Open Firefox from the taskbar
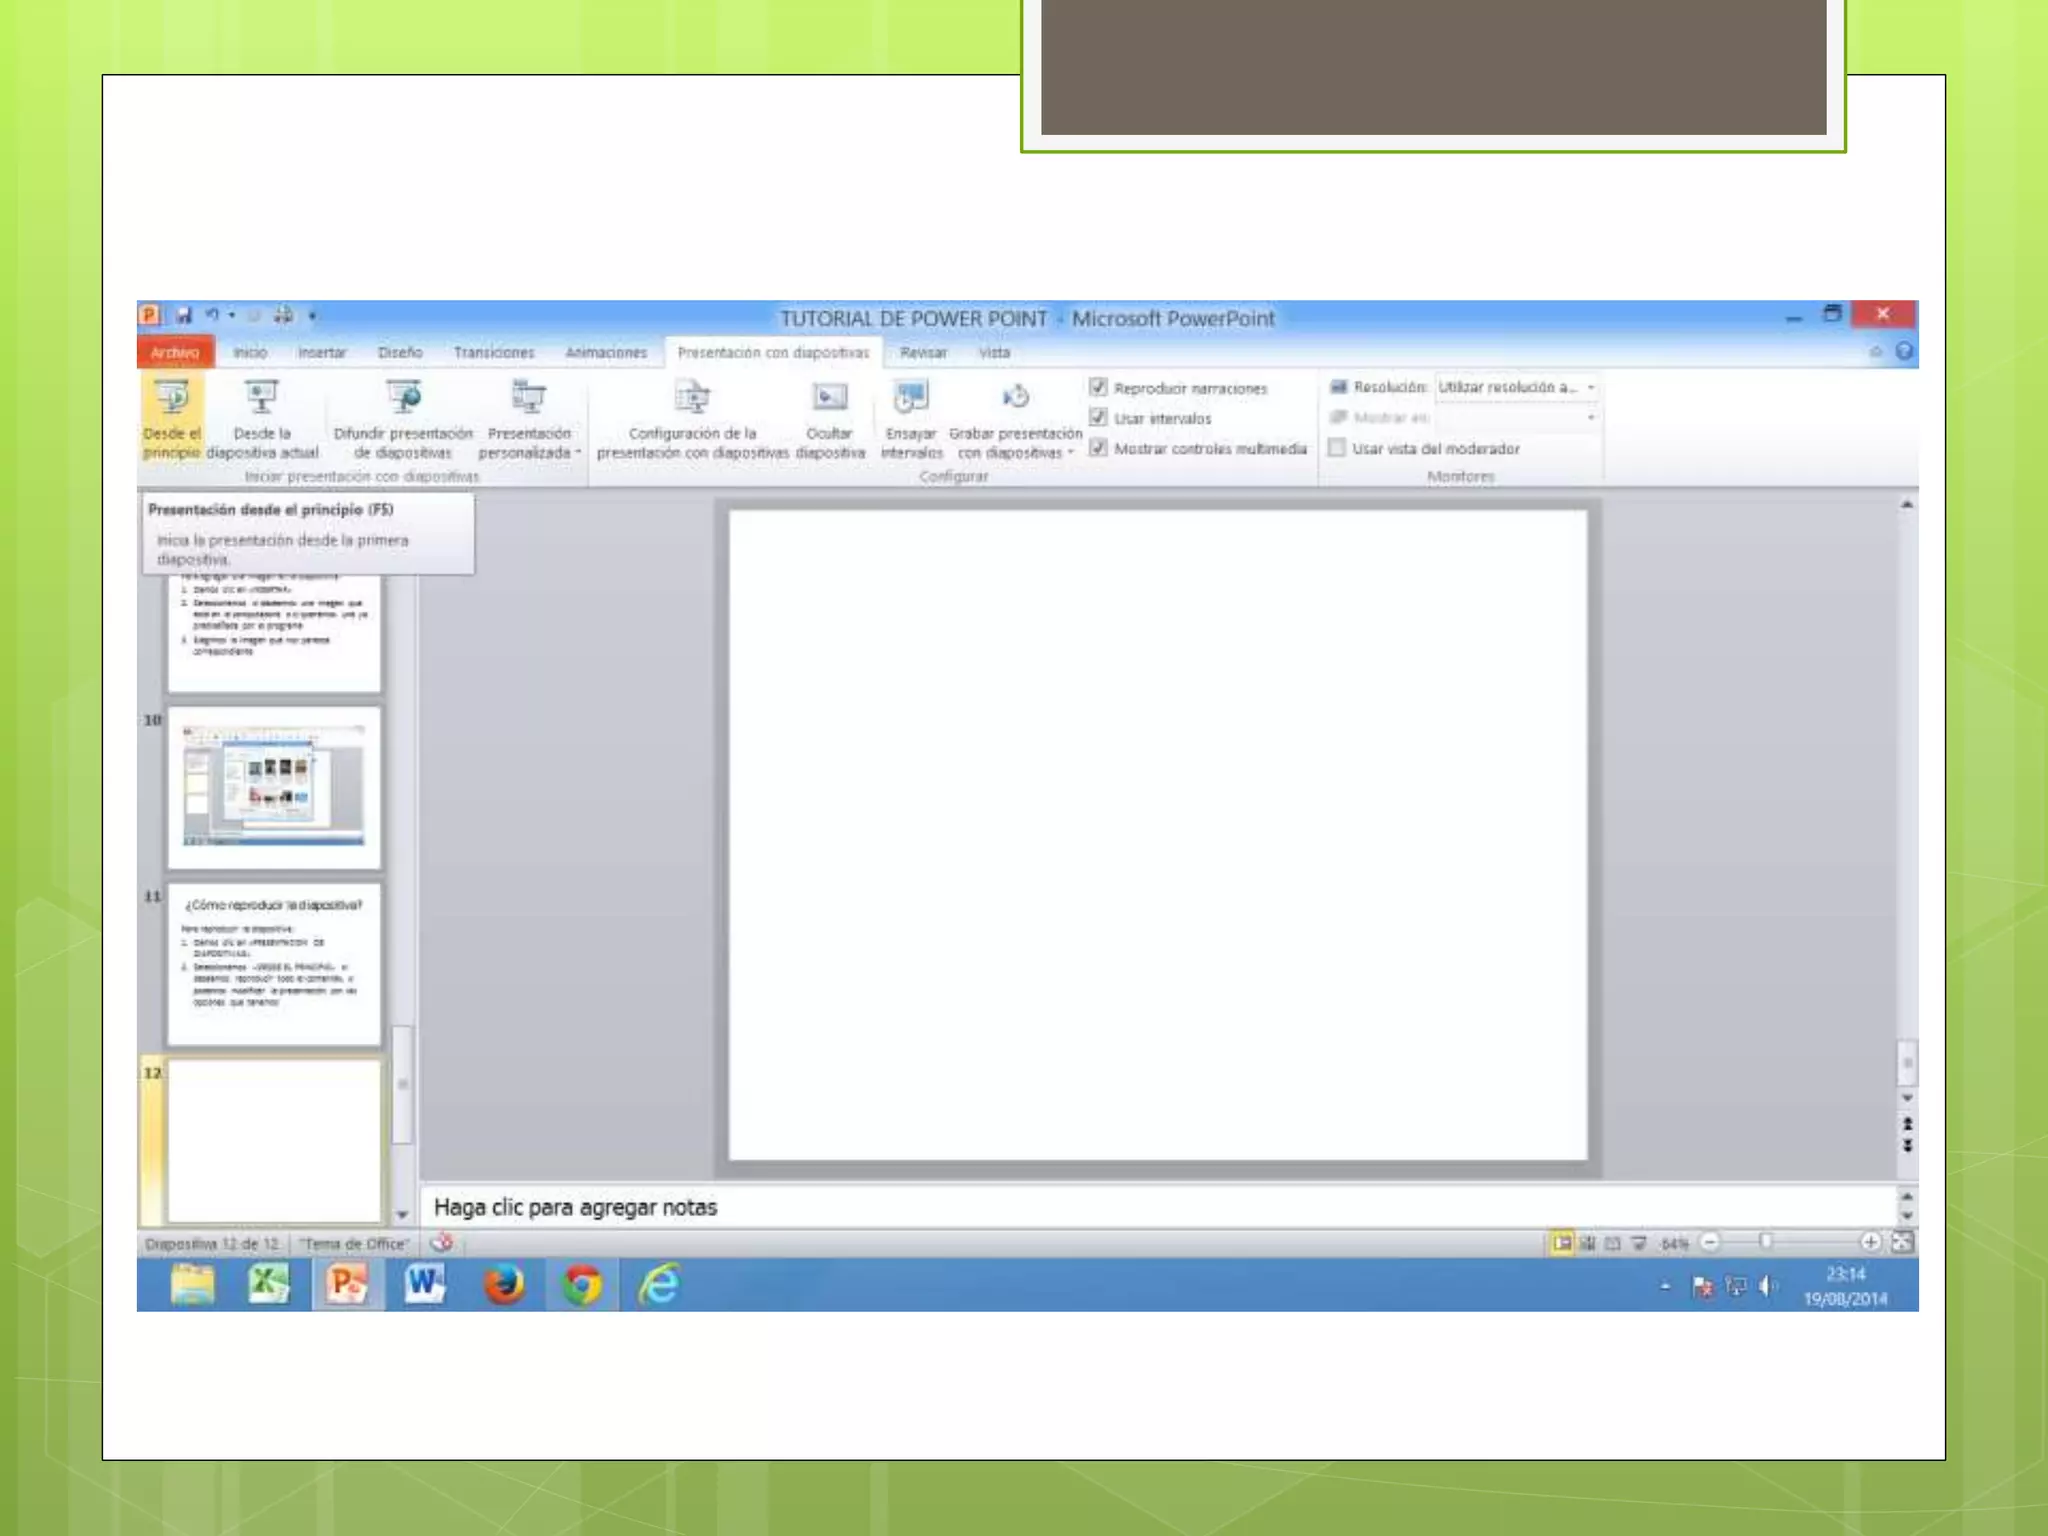2048x1536 pixels. point(504,1284)
